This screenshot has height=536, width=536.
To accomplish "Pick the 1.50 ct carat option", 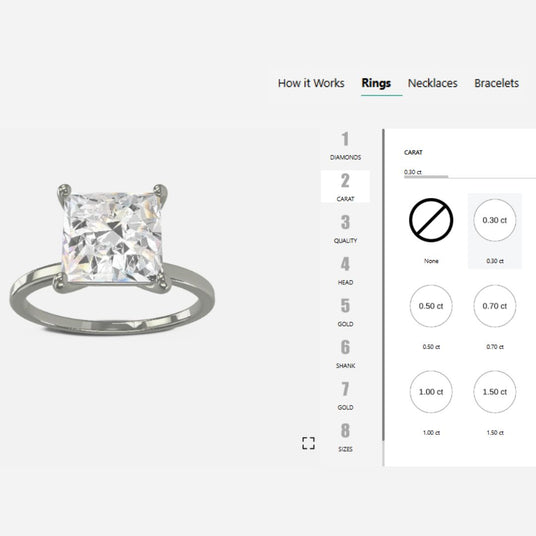I will pos(495,392).
